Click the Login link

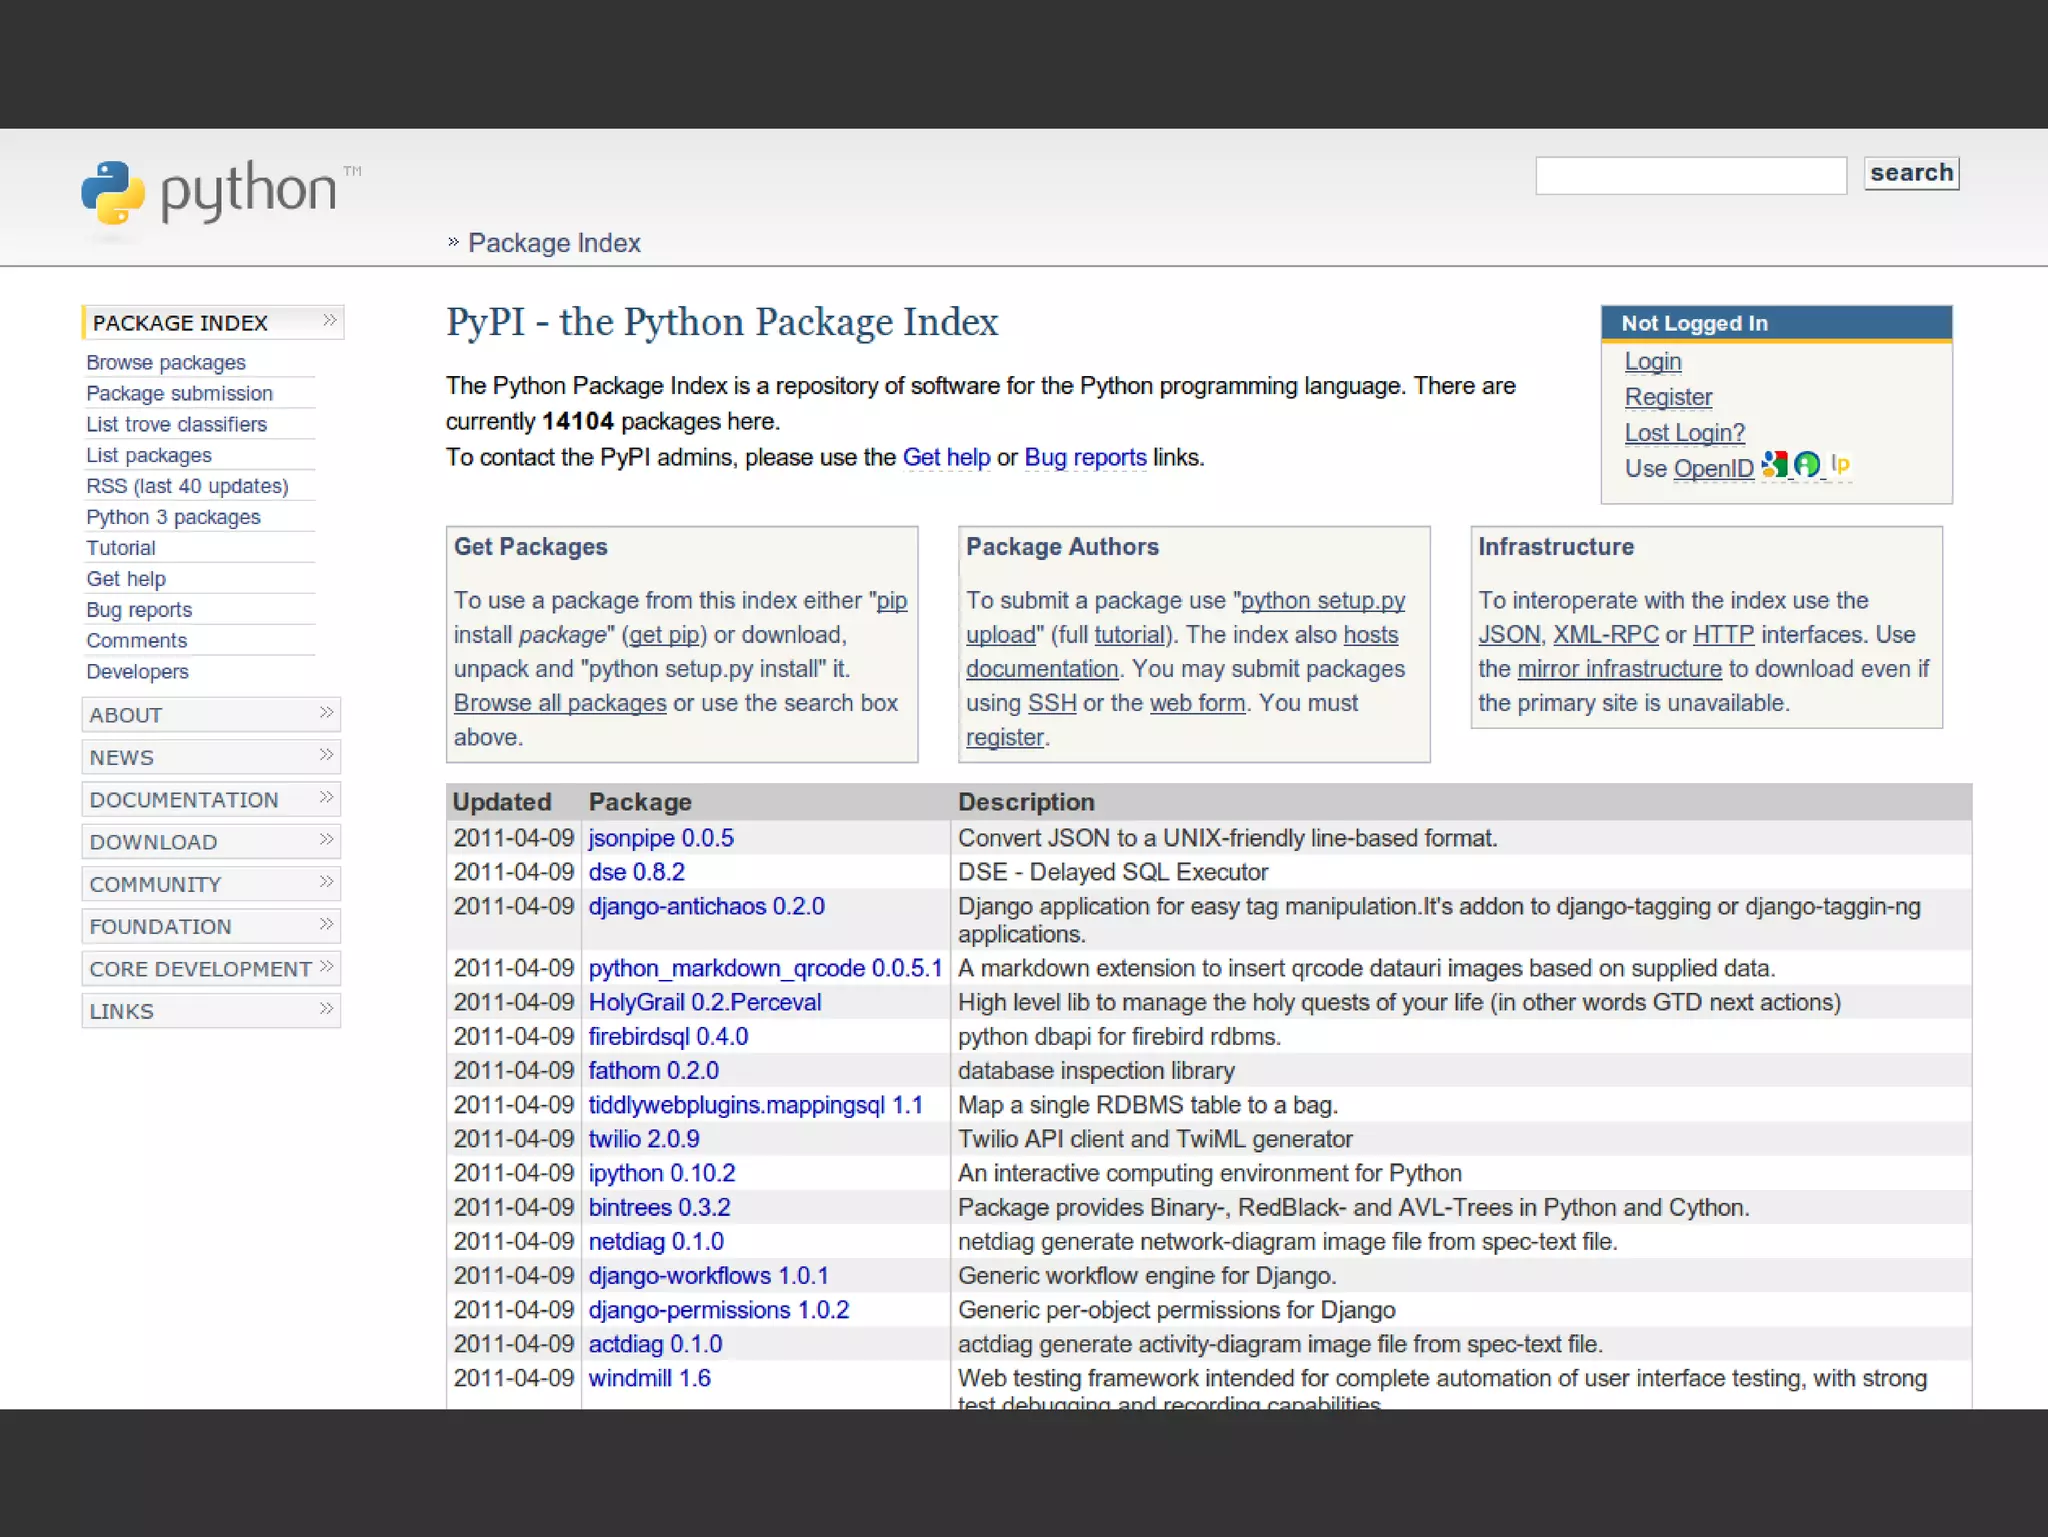pyautogui.click(x=1652, y=362)
